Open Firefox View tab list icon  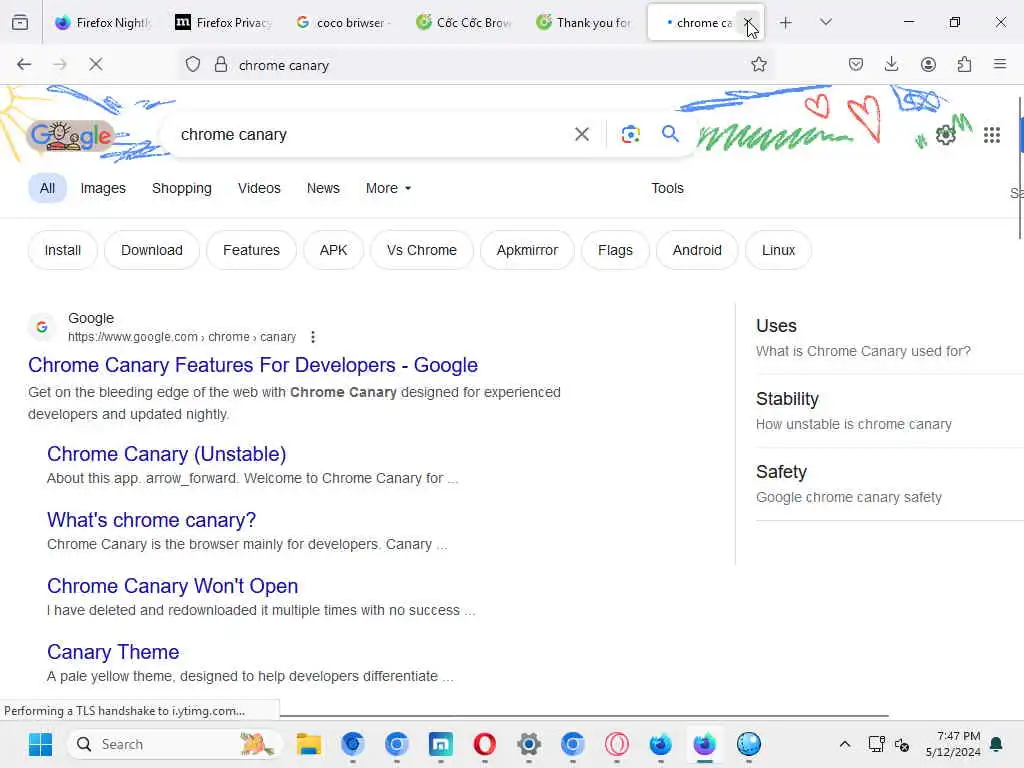click(x=20, y=23)
